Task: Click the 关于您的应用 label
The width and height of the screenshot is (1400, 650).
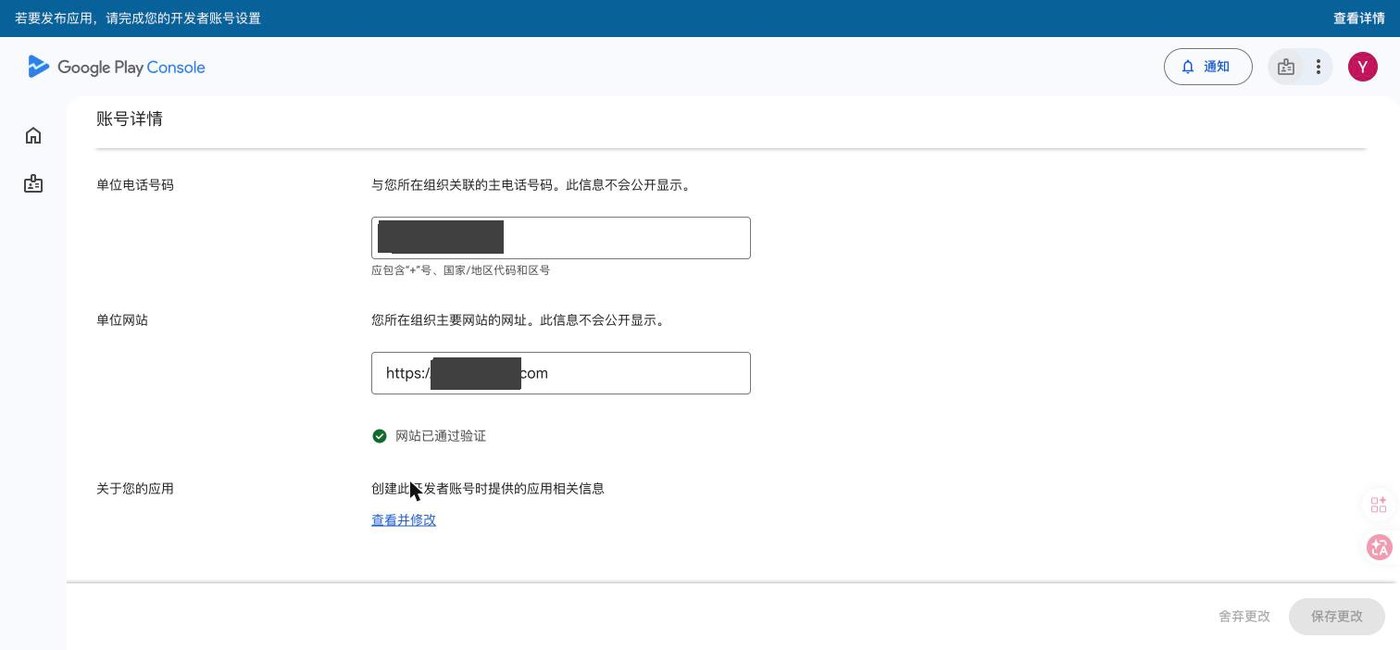Action: point(135,489)
